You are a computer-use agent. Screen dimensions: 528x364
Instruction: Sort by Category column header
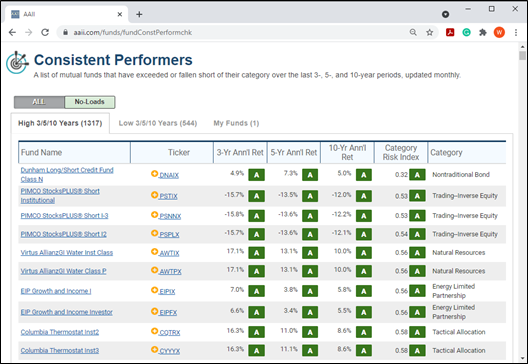tap(467, 153)
